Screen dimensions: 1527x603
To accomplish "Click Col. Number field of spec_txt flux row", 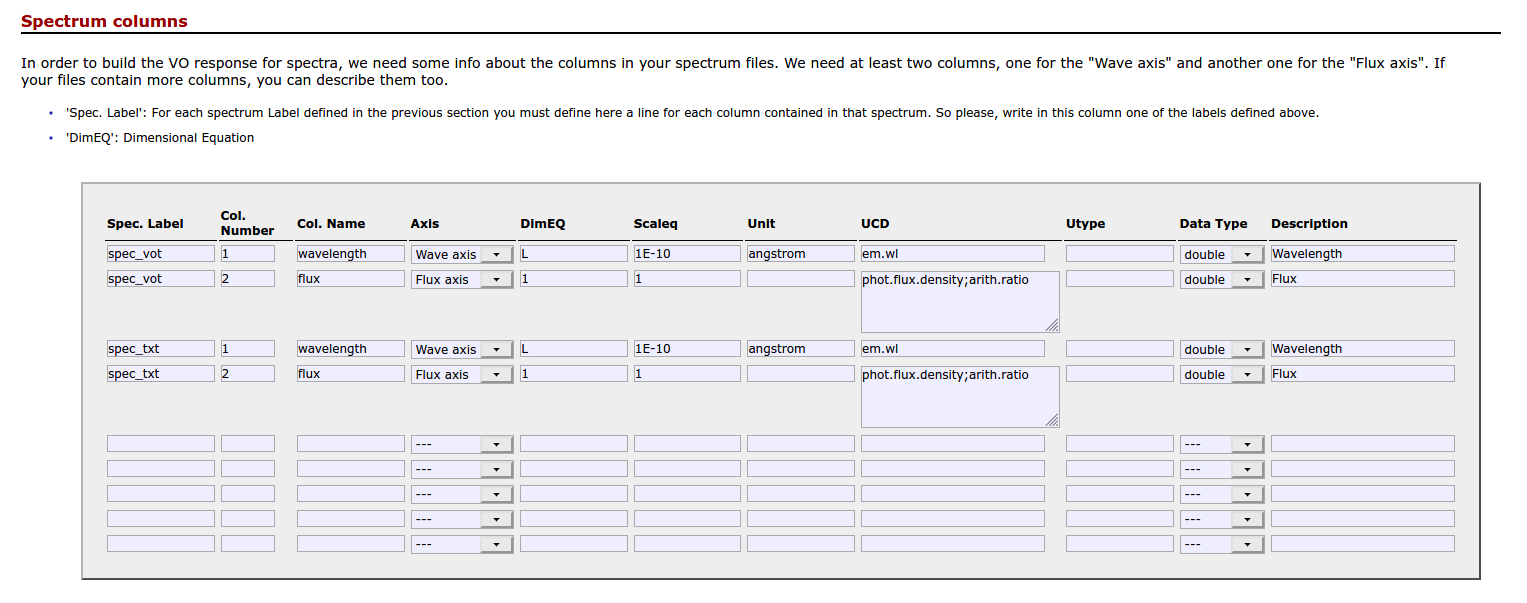I will coord(248,374).
